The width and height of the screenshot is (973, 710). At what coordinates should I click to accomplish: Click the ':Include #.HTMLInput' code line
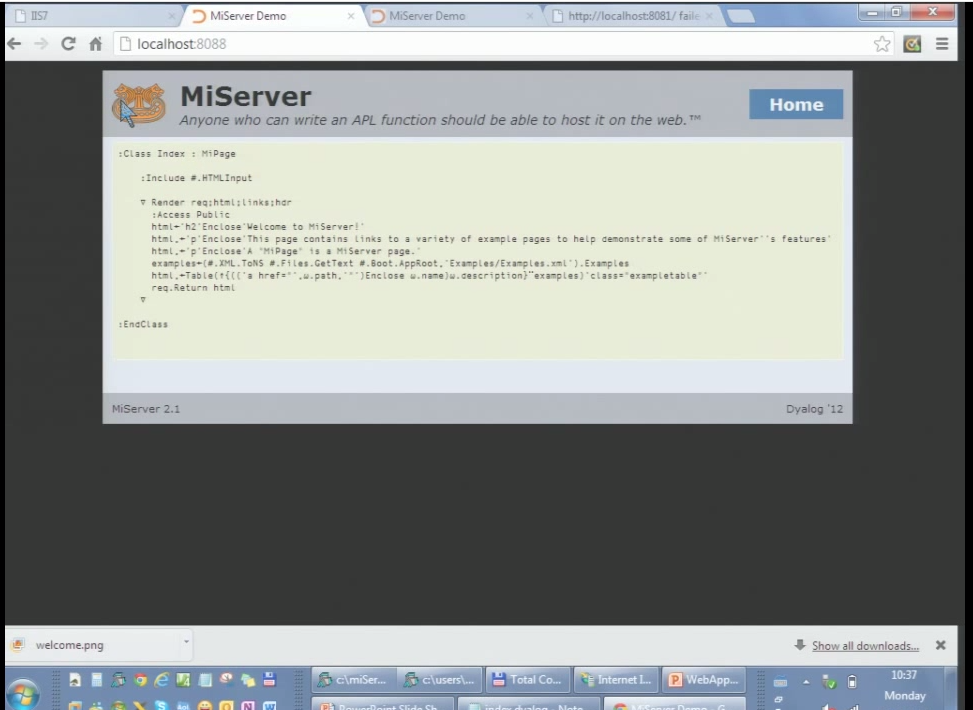(x=196, y=178)
